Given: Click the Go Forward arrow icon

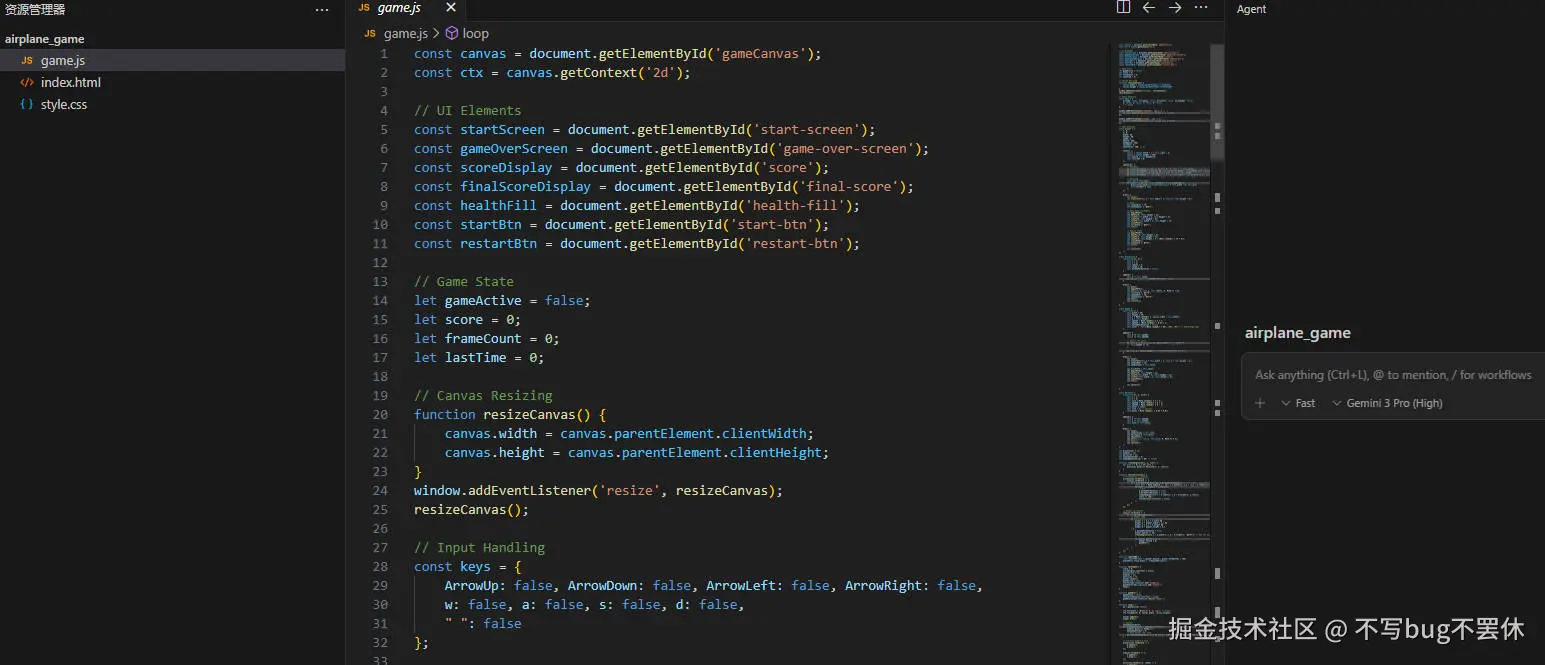Looking at the screenshot, I should point(1174,7).
